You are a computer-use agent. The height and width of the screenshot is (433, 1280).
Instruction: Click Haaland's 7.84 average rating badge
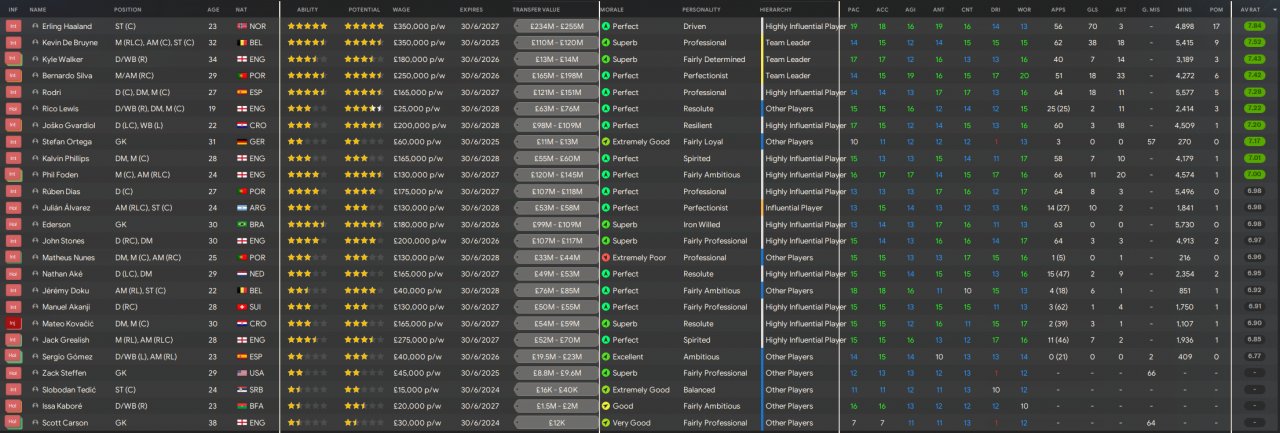click(1254, 26)
